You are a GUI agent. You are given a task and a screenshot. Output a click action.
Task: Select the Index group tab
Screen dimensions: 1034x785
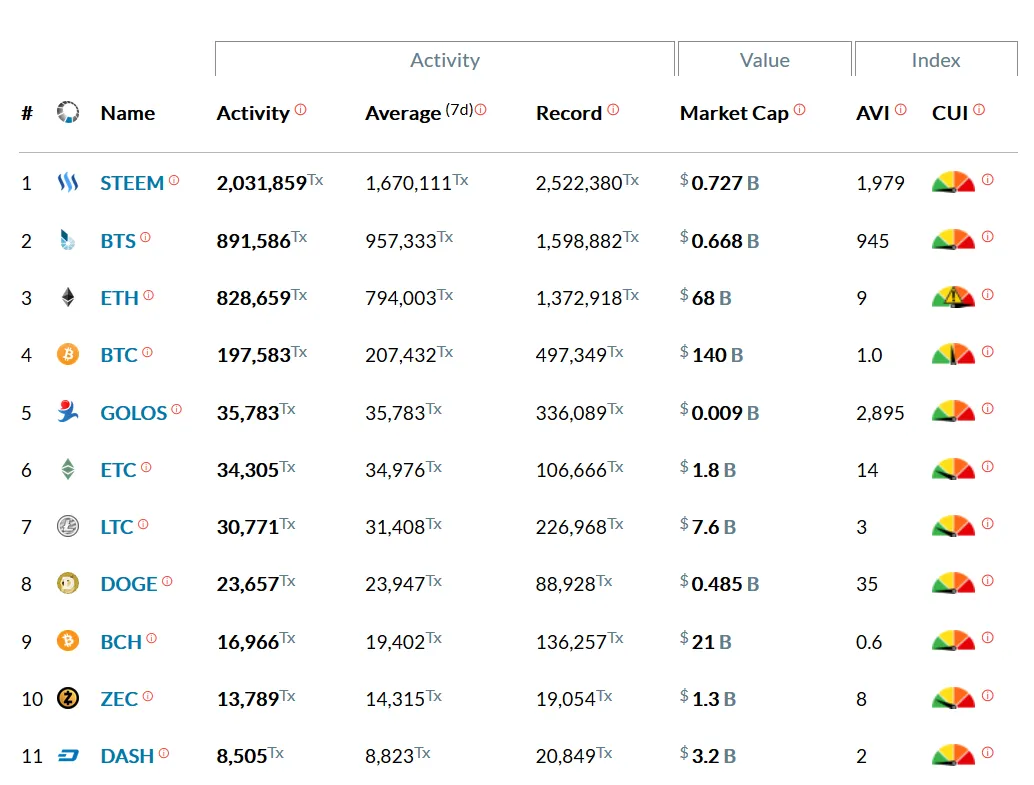click(936, 59)
